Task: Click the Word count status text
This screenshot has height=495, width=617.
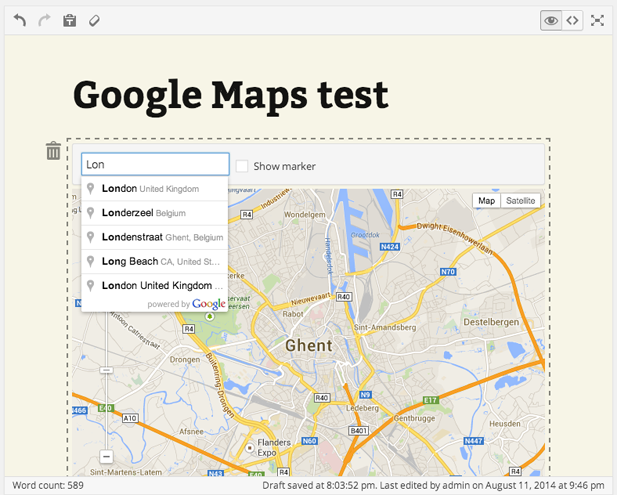Action: (x=48, y=485)
